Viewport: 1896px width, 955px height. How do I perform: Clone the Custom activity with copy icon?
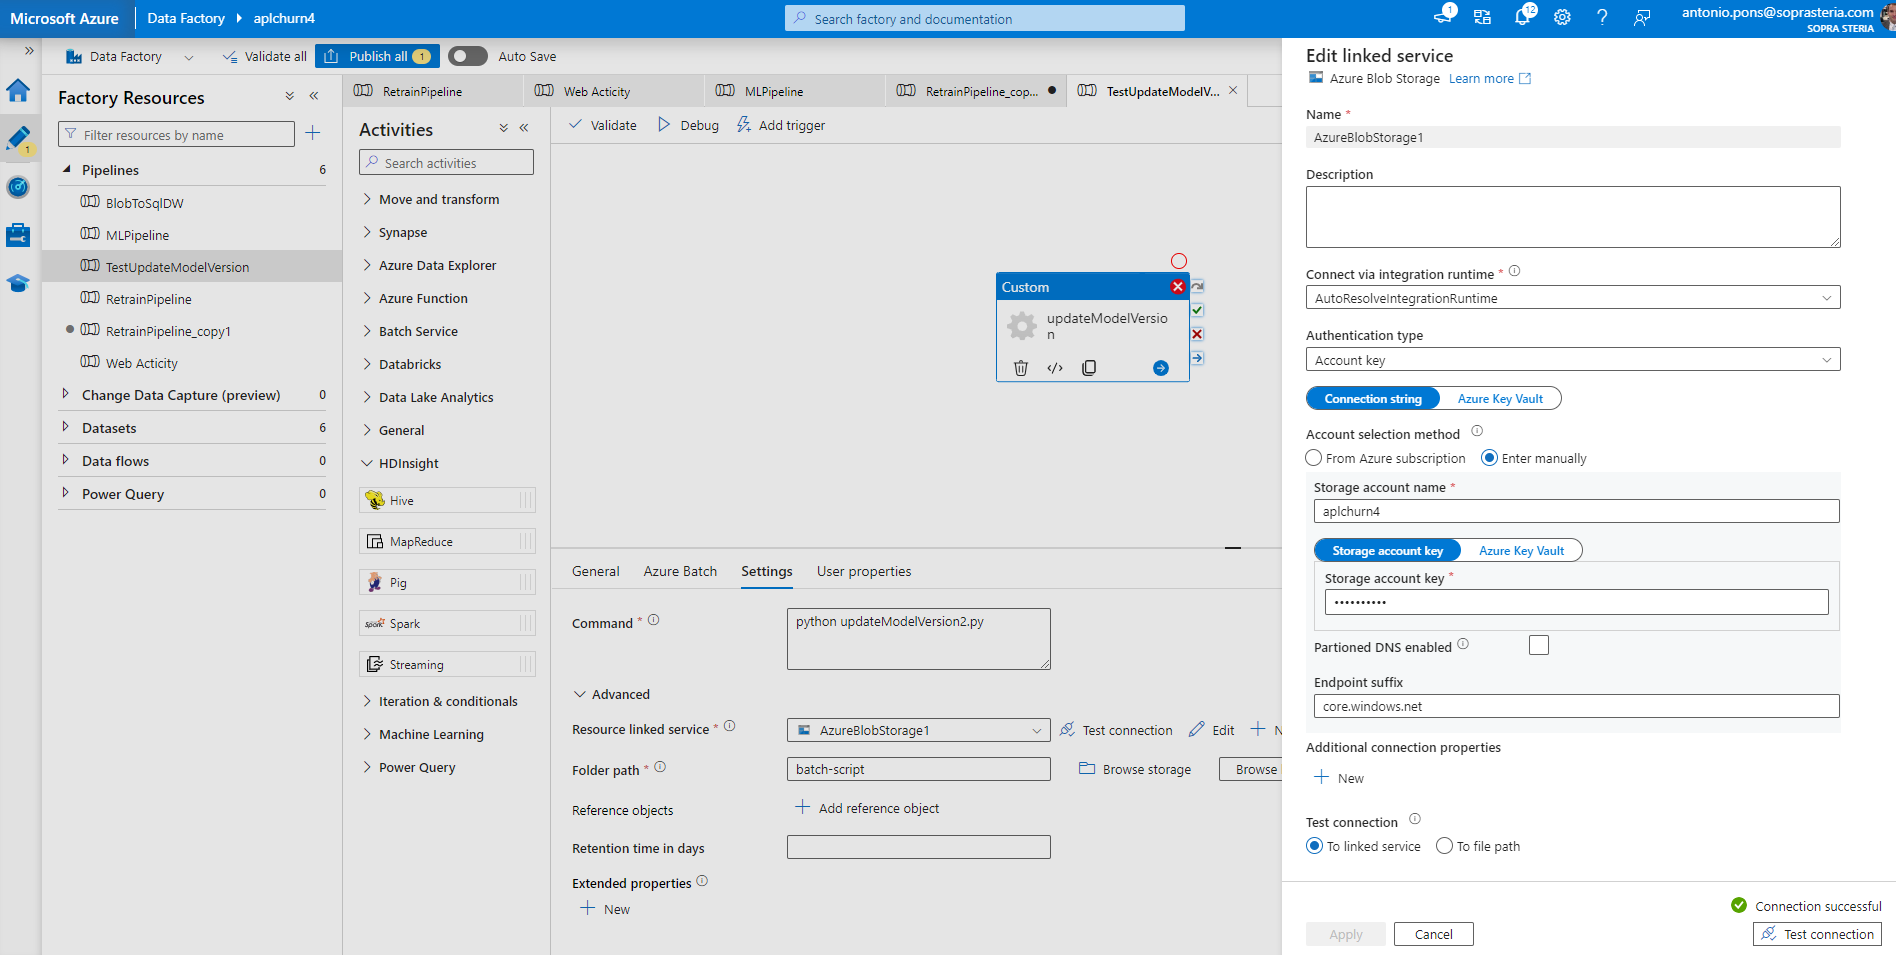point(1089,368)
